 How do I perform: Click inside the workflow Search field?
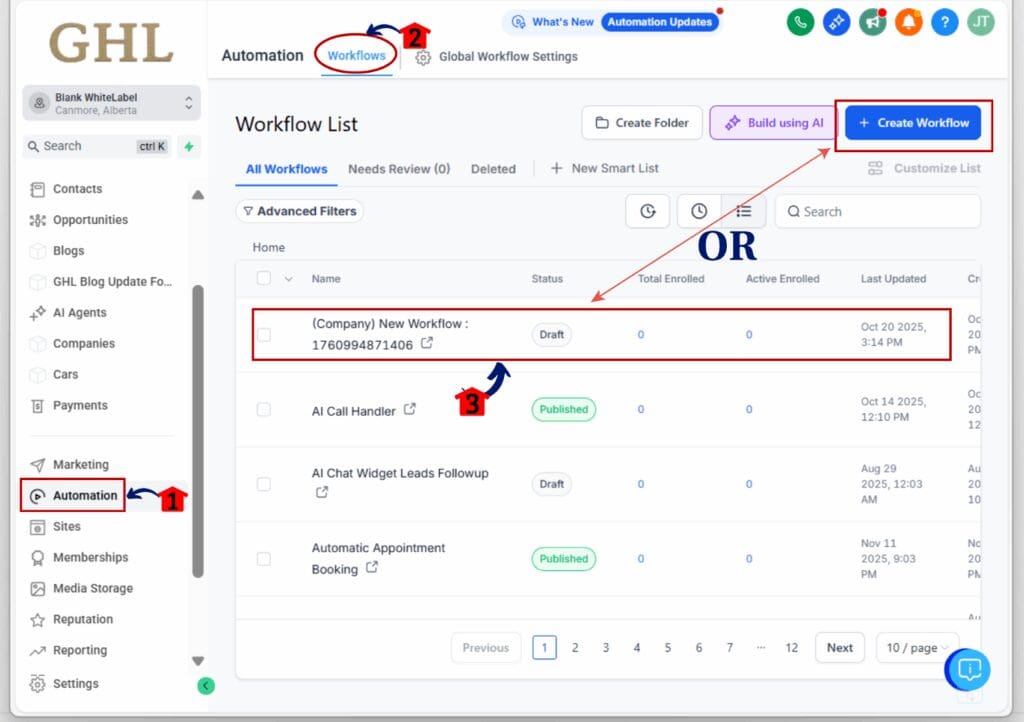click(x=877, y=211)
